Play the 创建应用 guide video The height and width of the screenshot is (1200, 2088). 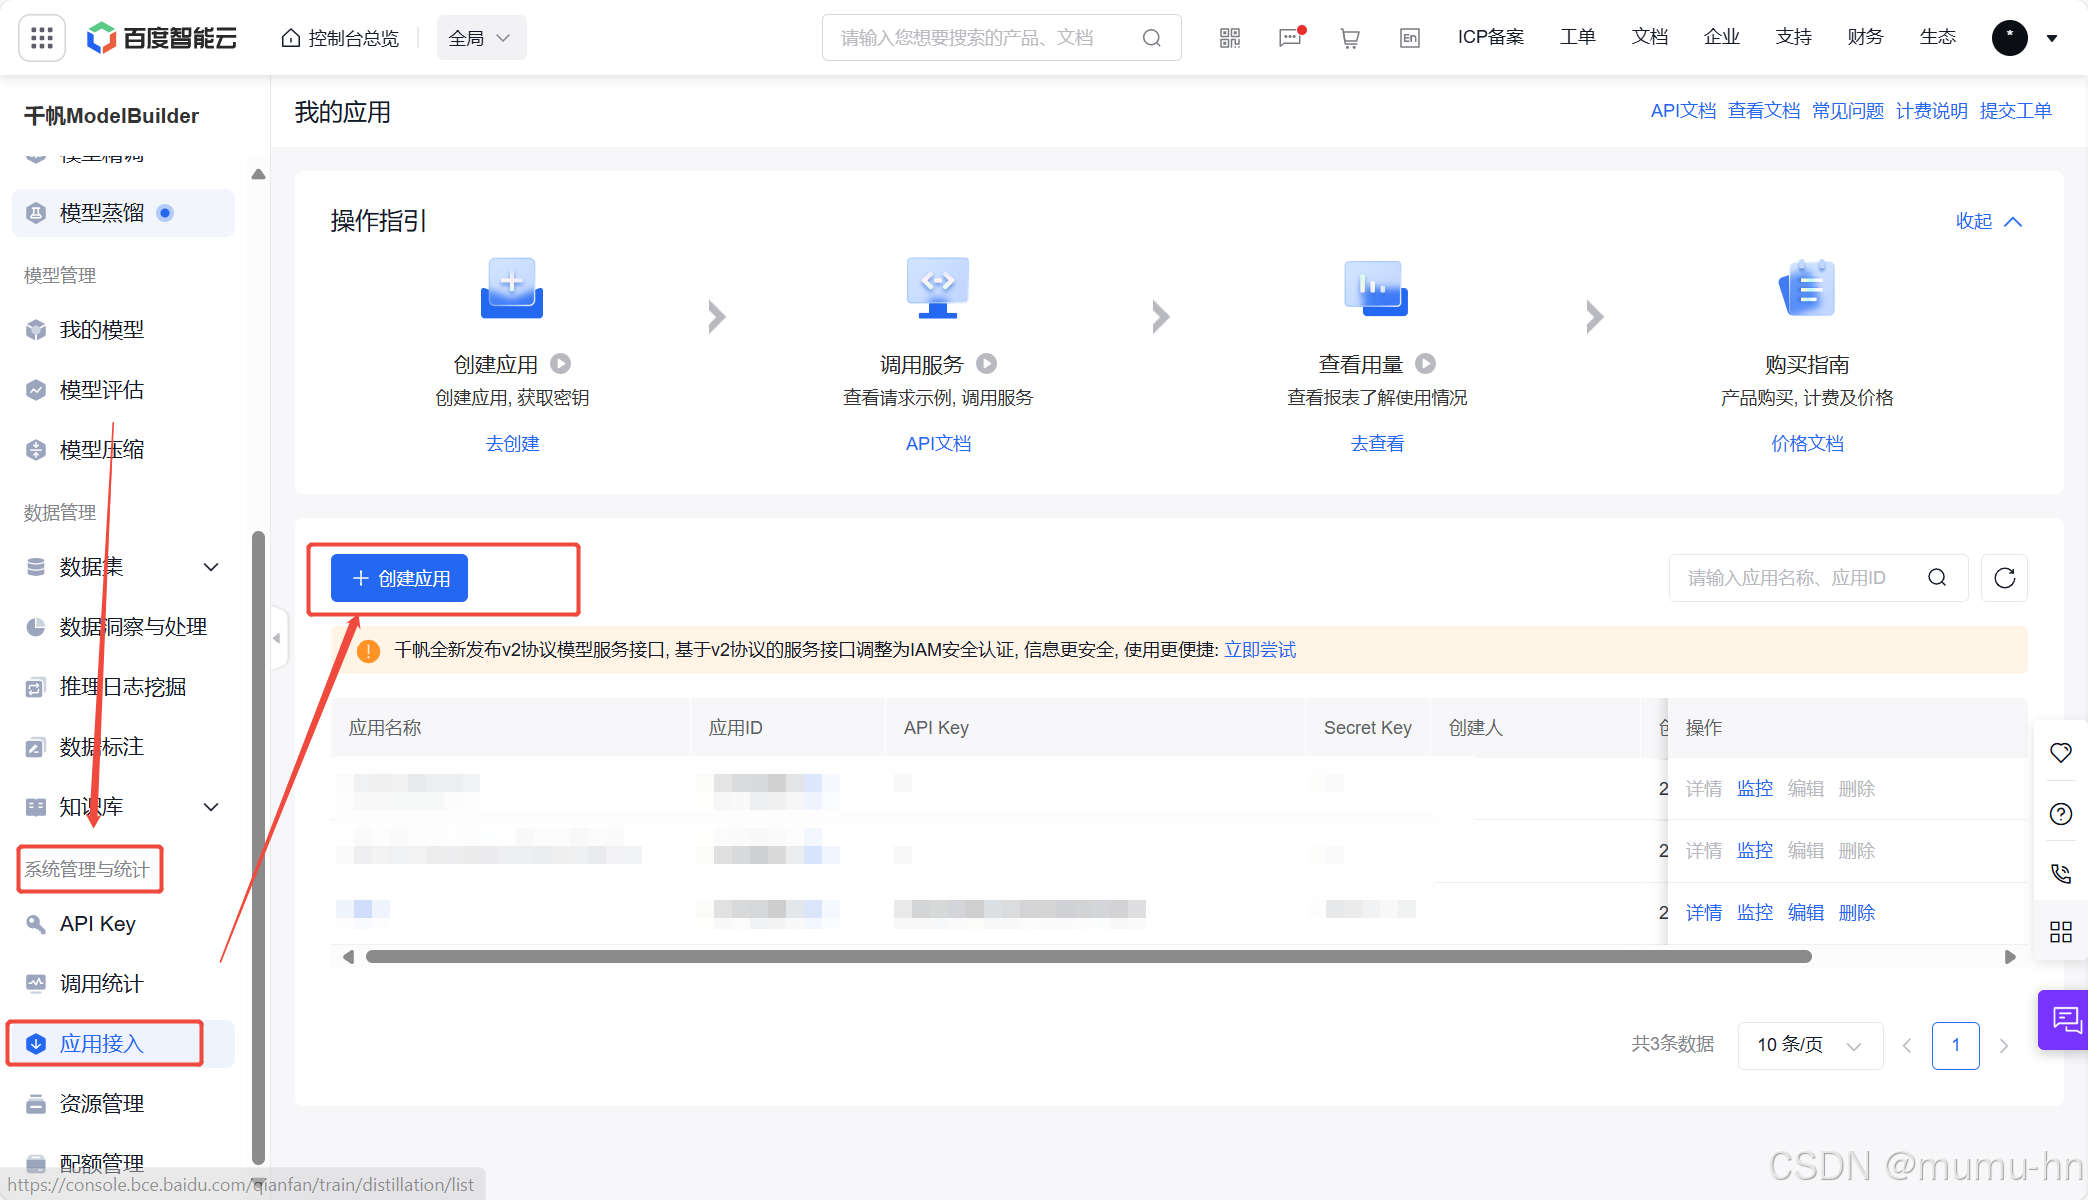point(561,364)
